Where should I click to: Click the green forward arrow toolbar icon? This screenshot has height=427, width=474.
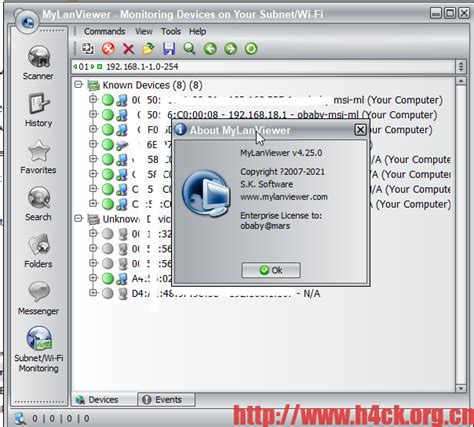click(231, 49)
